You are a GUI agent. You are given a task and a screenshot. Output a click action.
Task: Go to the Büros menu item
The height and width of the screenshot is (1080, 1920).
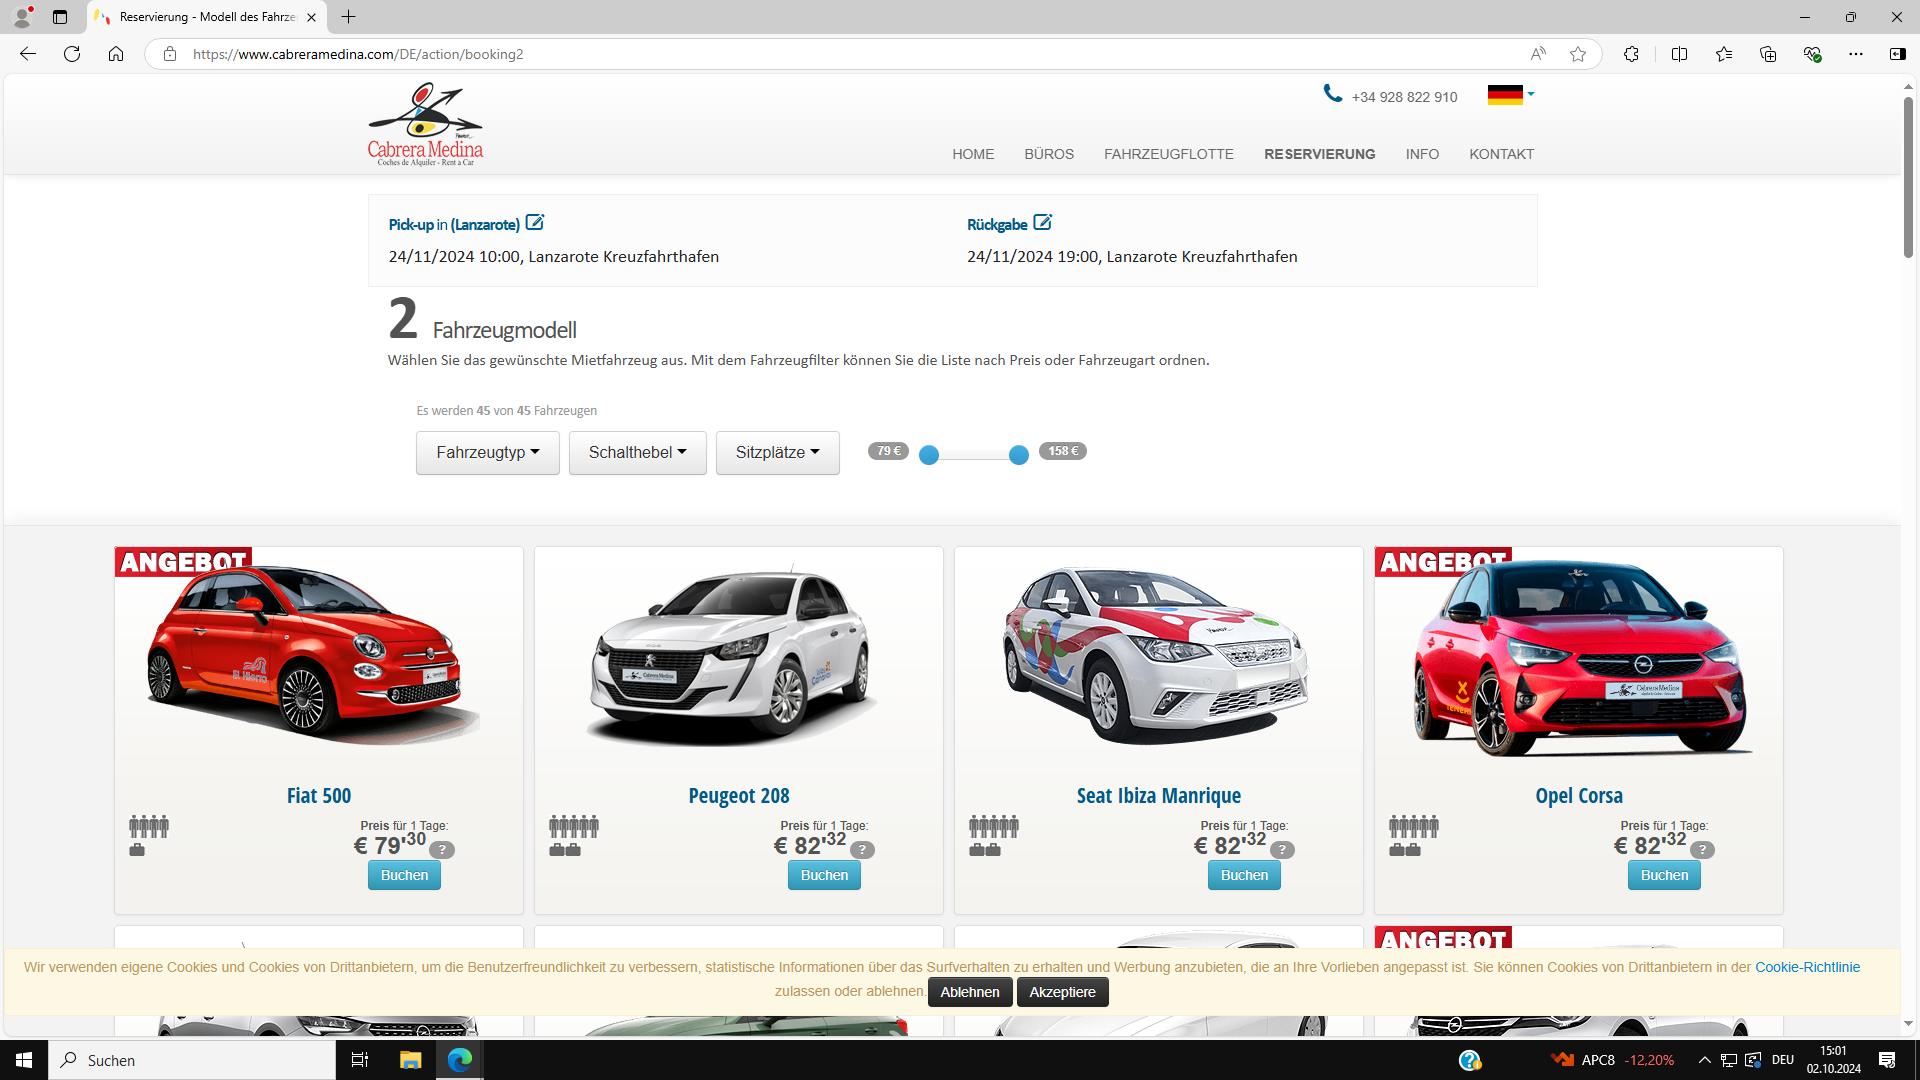1048,154
